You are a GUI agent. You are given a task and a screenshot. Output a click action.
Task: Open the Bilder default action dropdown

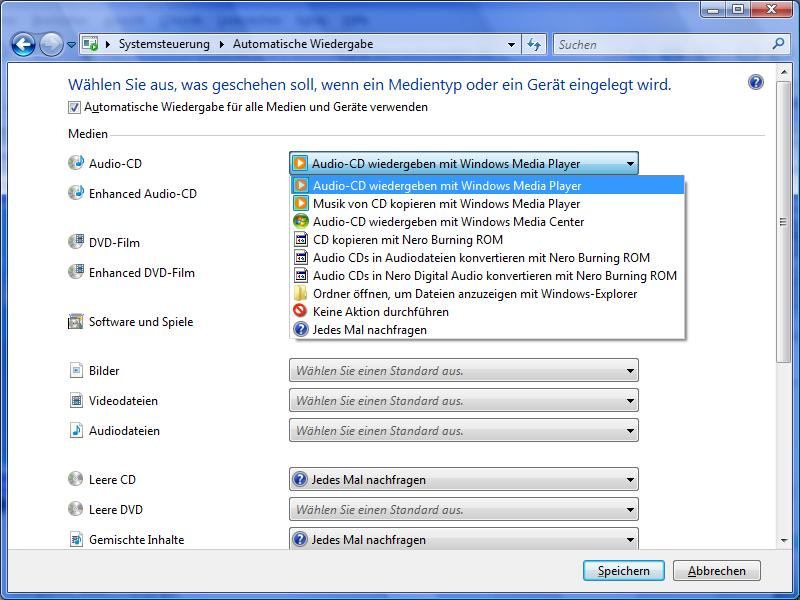coord(464,370)
